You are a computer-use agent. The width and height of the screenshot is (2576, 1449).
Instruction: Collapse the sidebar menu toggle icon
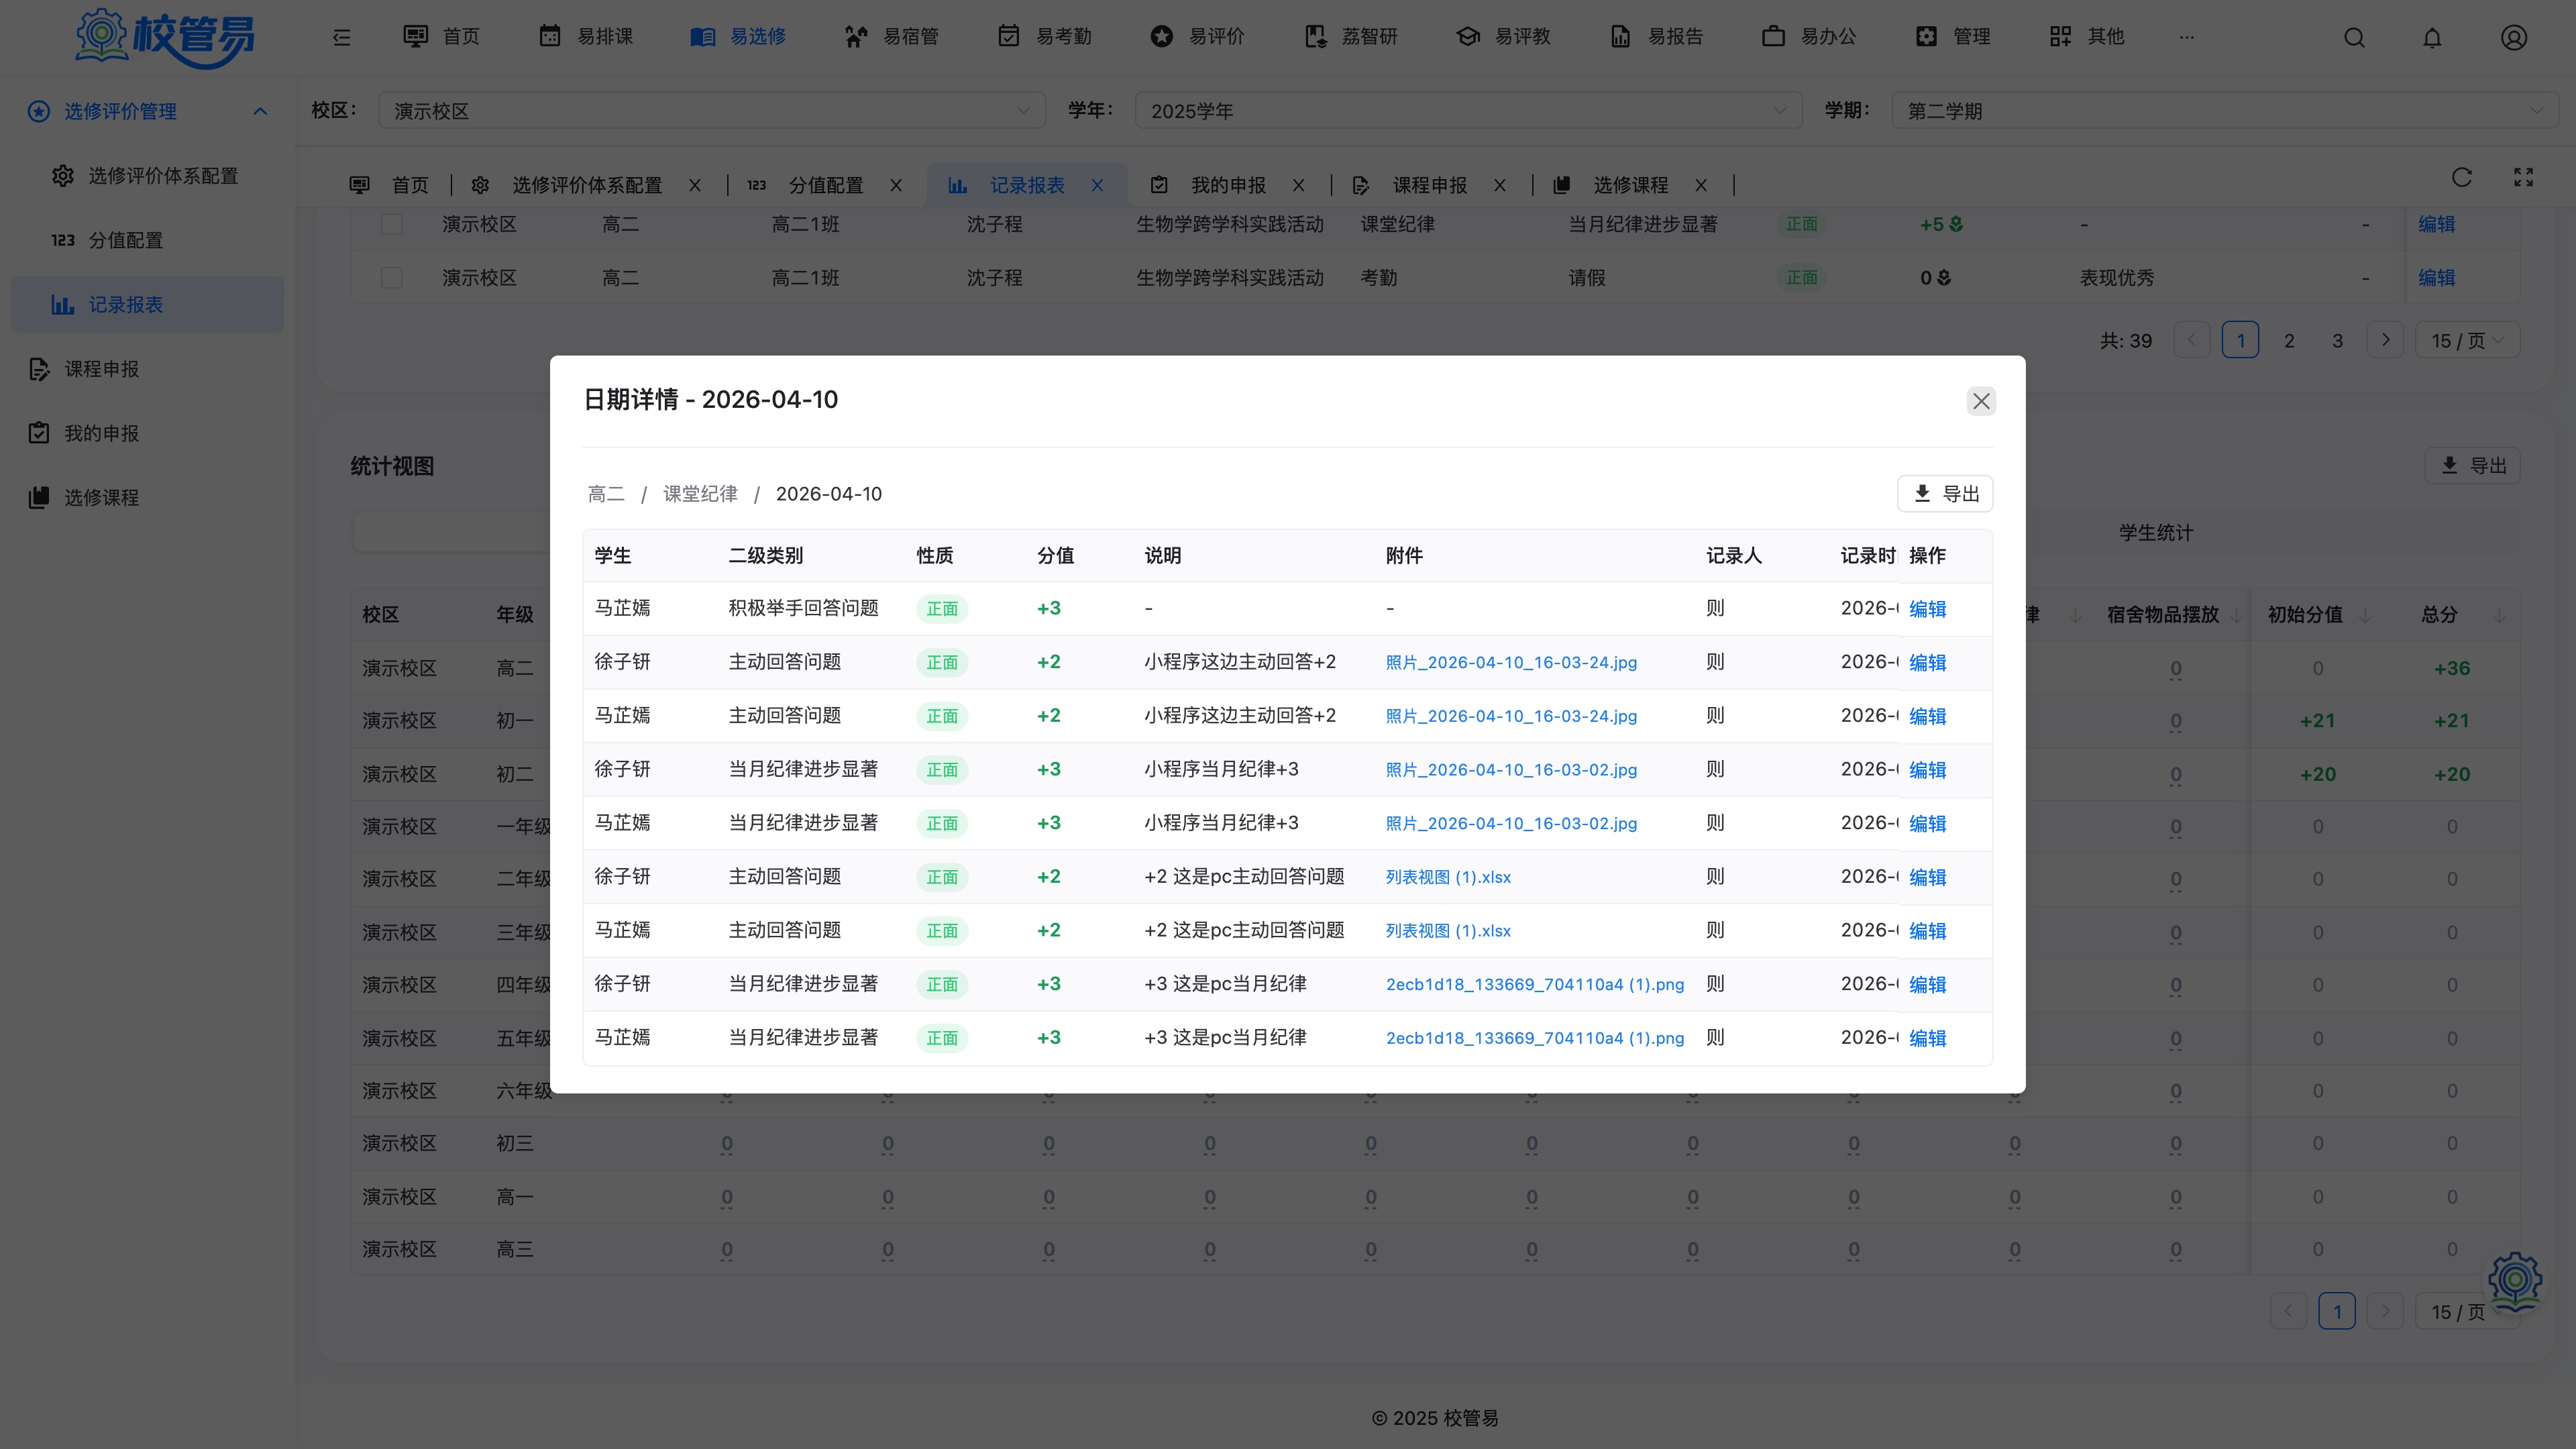341,37
